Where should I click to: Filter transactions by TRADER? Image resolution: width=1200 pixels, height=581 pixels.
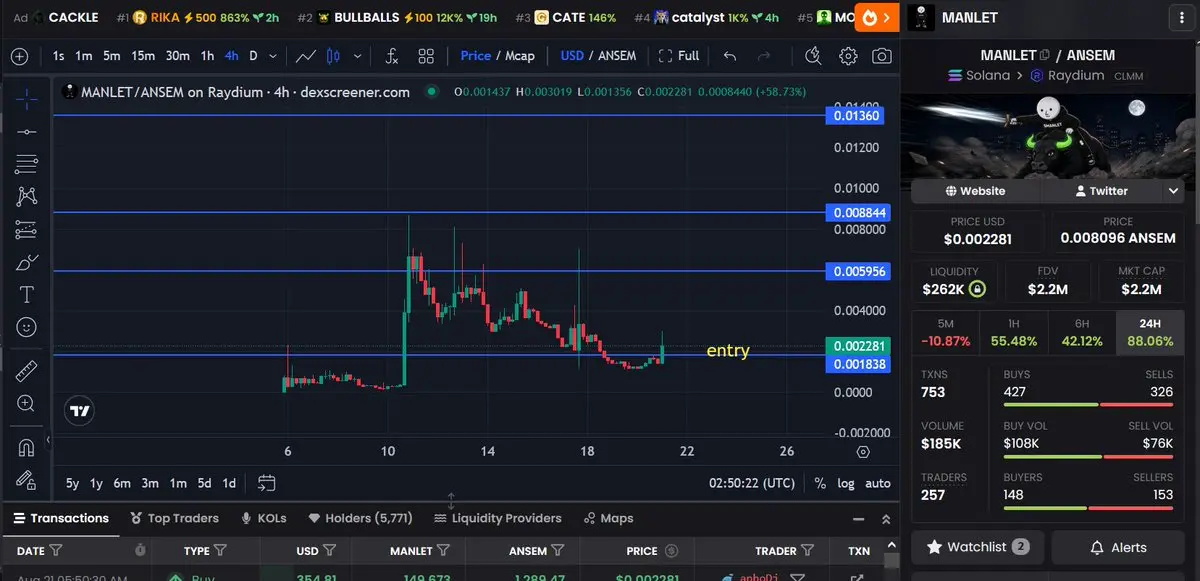coord(806,550)
